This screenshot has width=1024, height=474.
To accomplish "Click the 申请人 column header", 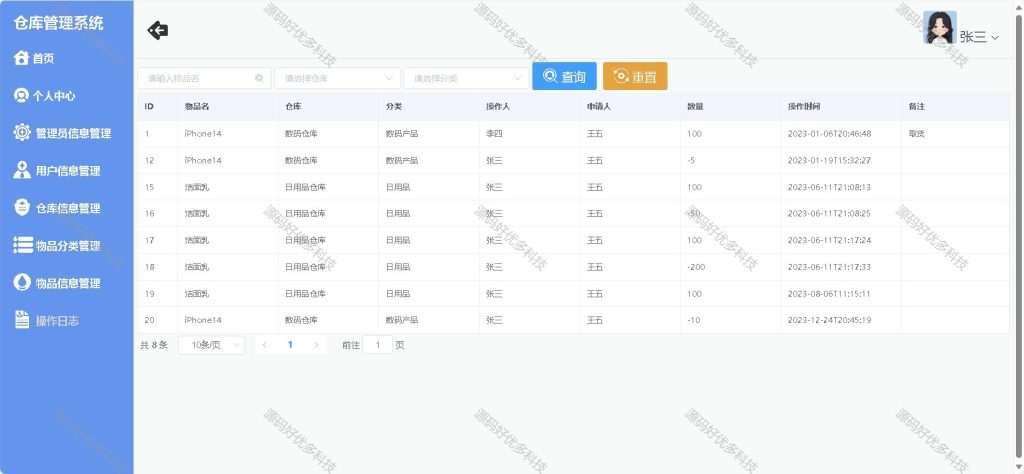I will point(598,106).
